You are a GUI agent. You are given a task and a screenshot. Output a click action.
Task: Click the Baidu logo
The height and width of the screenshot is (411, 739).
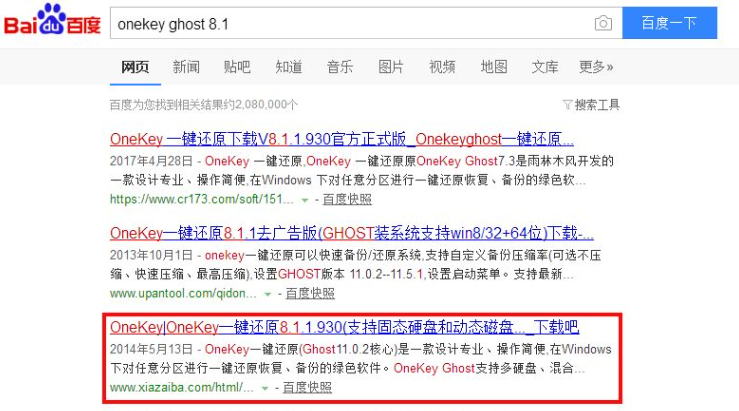coord(52,20)
